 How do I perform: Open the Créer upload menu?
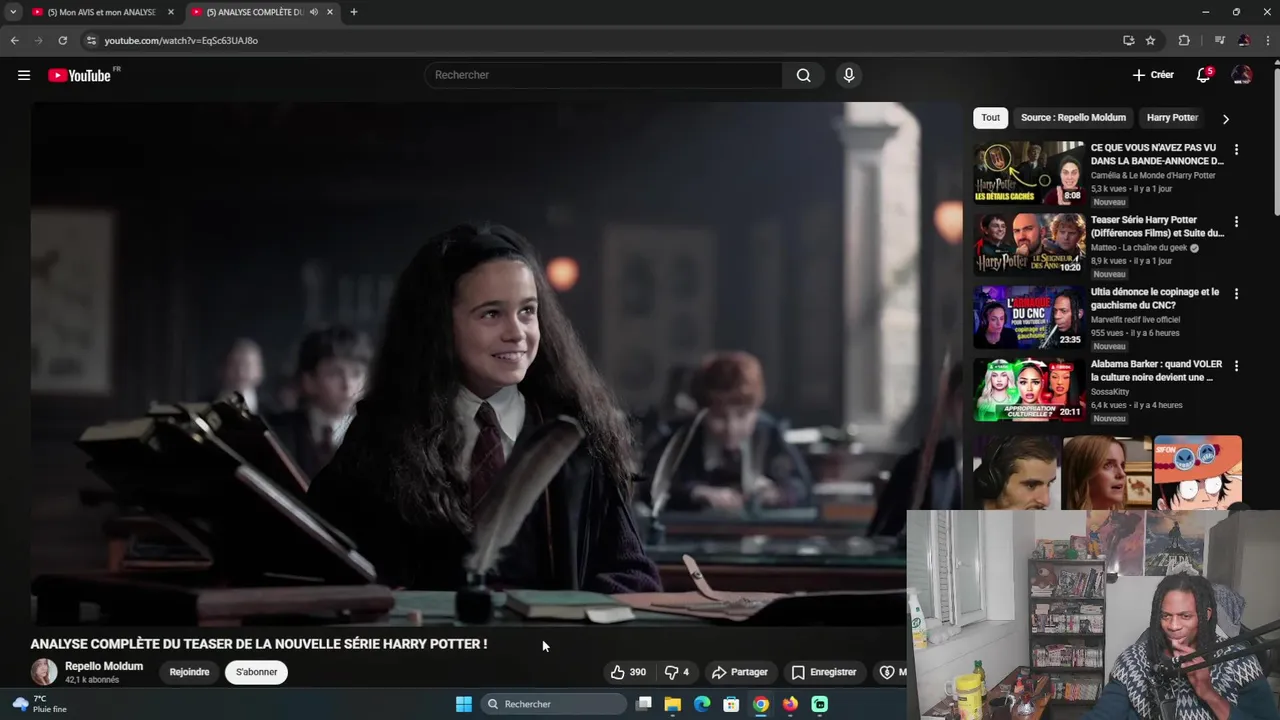coord(1153,75)
